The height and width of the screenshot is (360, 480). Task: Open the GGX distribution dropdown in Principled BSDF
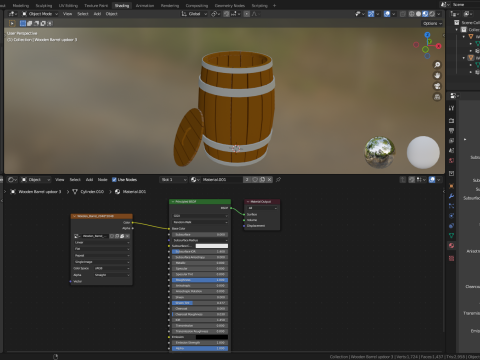click(200, 216)
